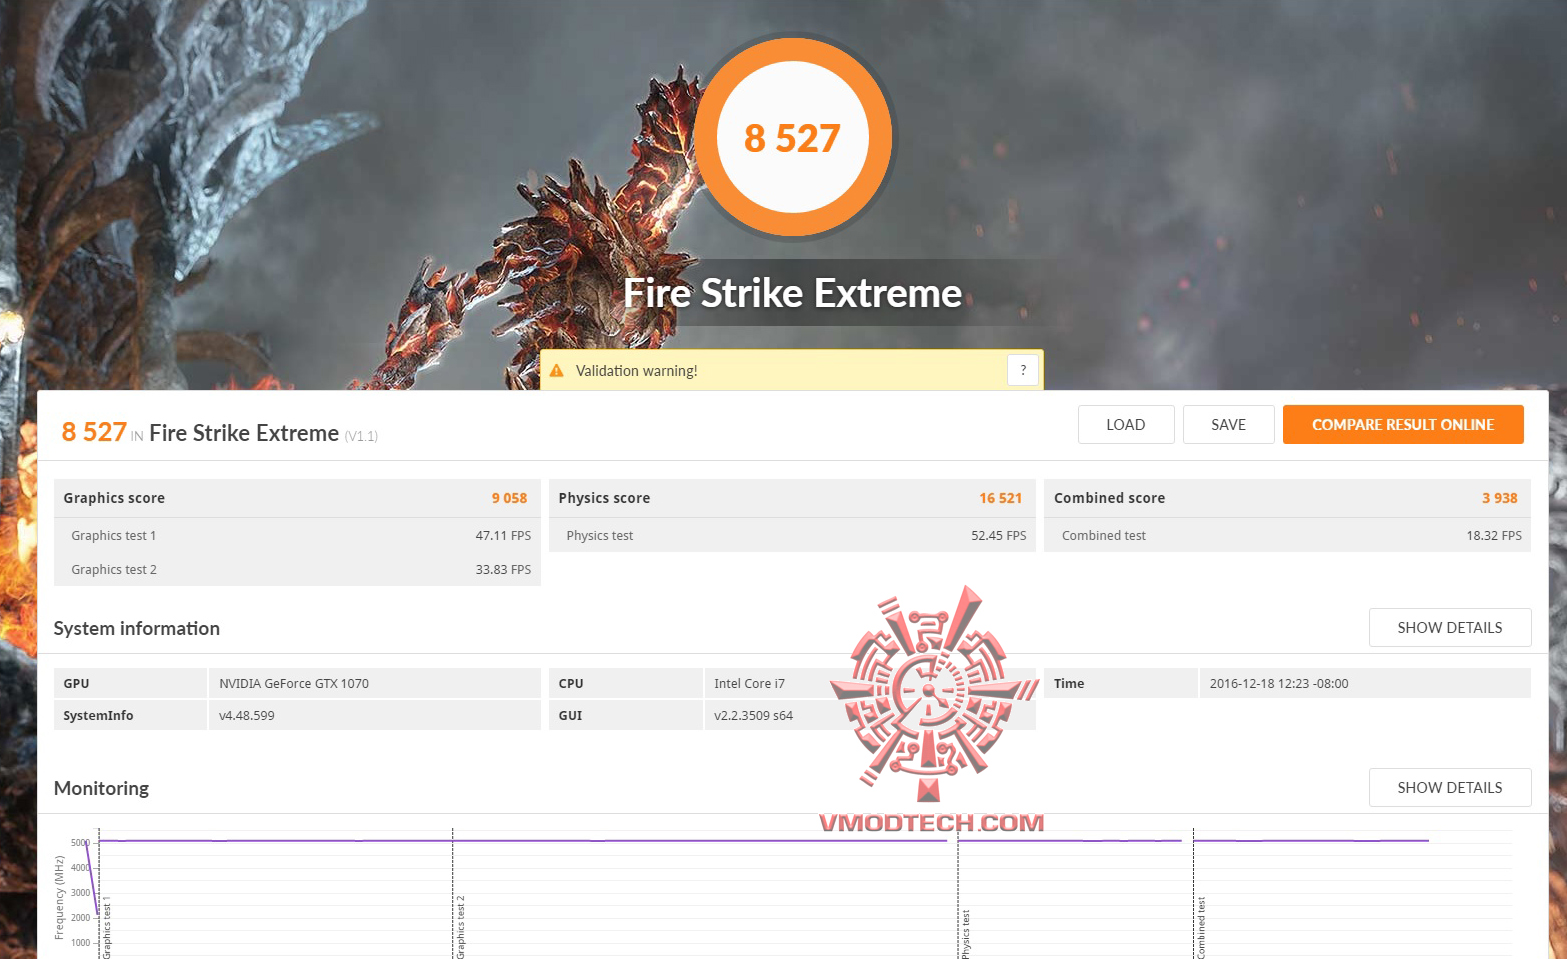Click the LOAD button
The width and height of the screenshot is (1567, 959).
pos(1126,424)
